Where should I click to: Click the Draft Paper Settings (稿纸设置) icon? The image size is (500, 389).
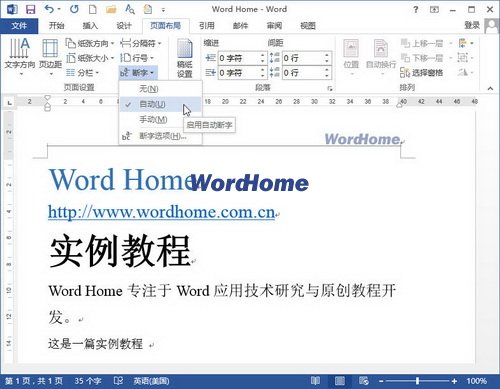coord(184,58)
